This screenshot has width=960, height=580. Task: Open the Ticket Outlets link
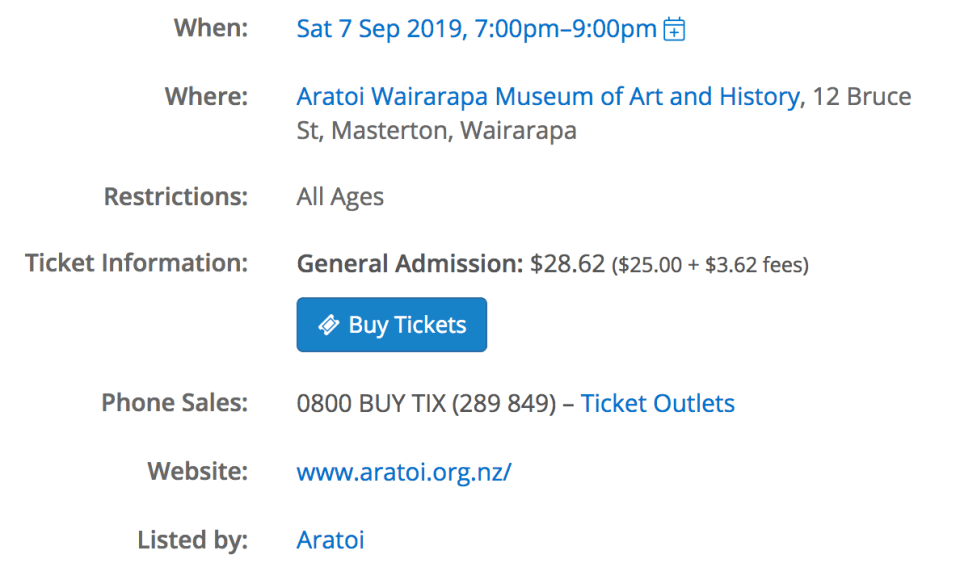coord(657,403)
